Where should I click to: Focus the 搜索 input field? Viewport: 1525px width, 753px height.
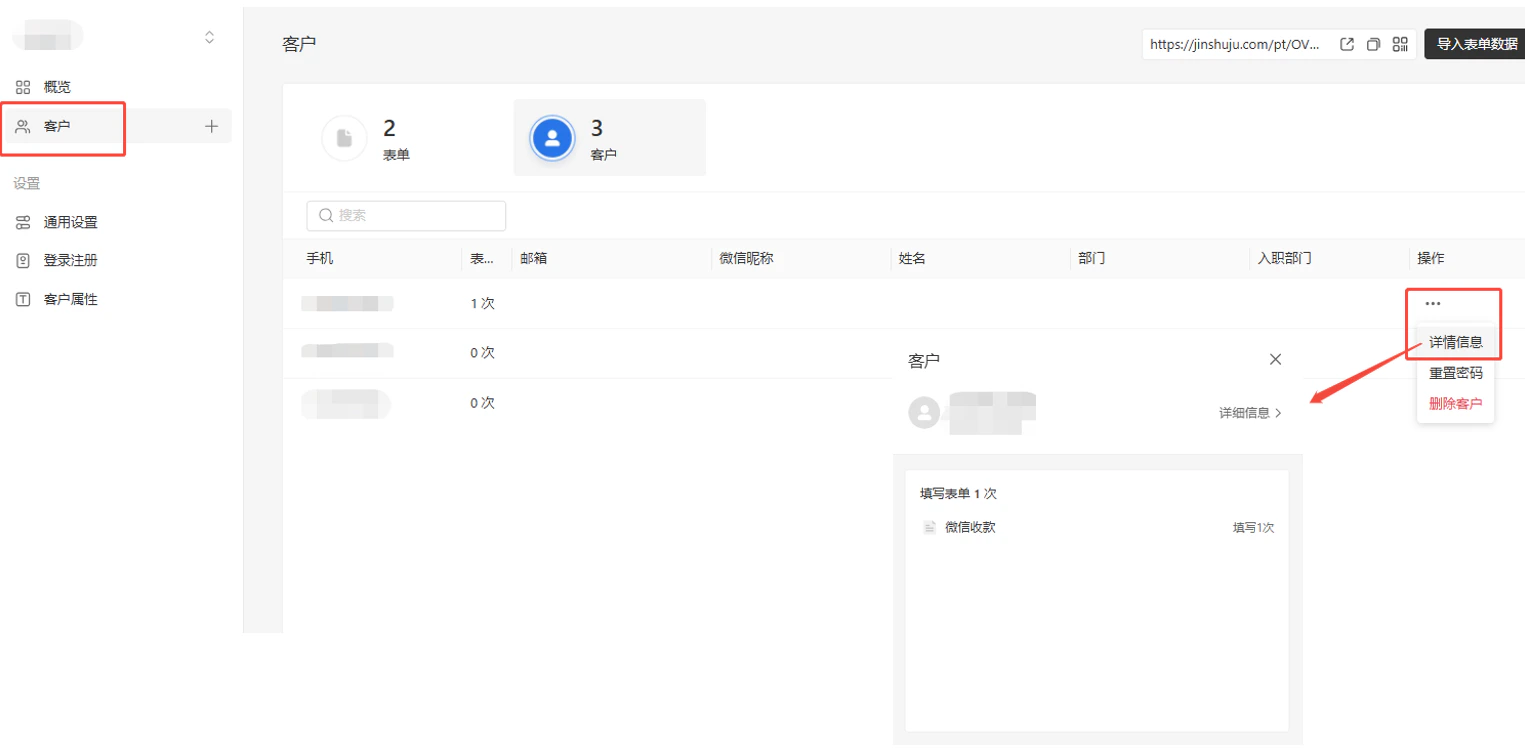click(x=406, y=216)
